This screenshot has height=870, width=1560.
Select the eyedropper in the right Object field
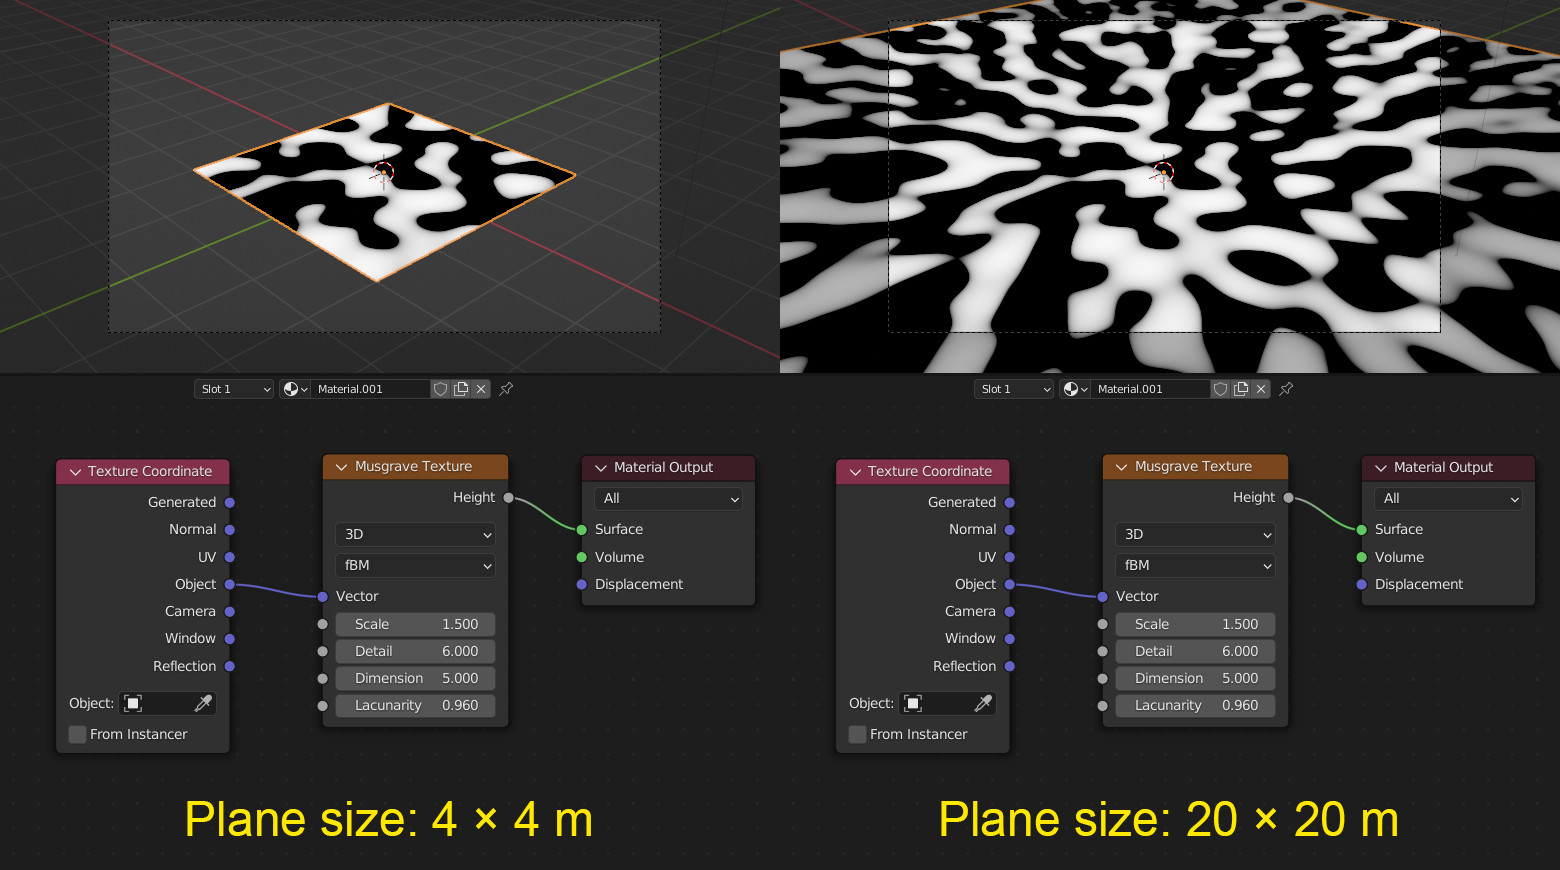point(985,703)
